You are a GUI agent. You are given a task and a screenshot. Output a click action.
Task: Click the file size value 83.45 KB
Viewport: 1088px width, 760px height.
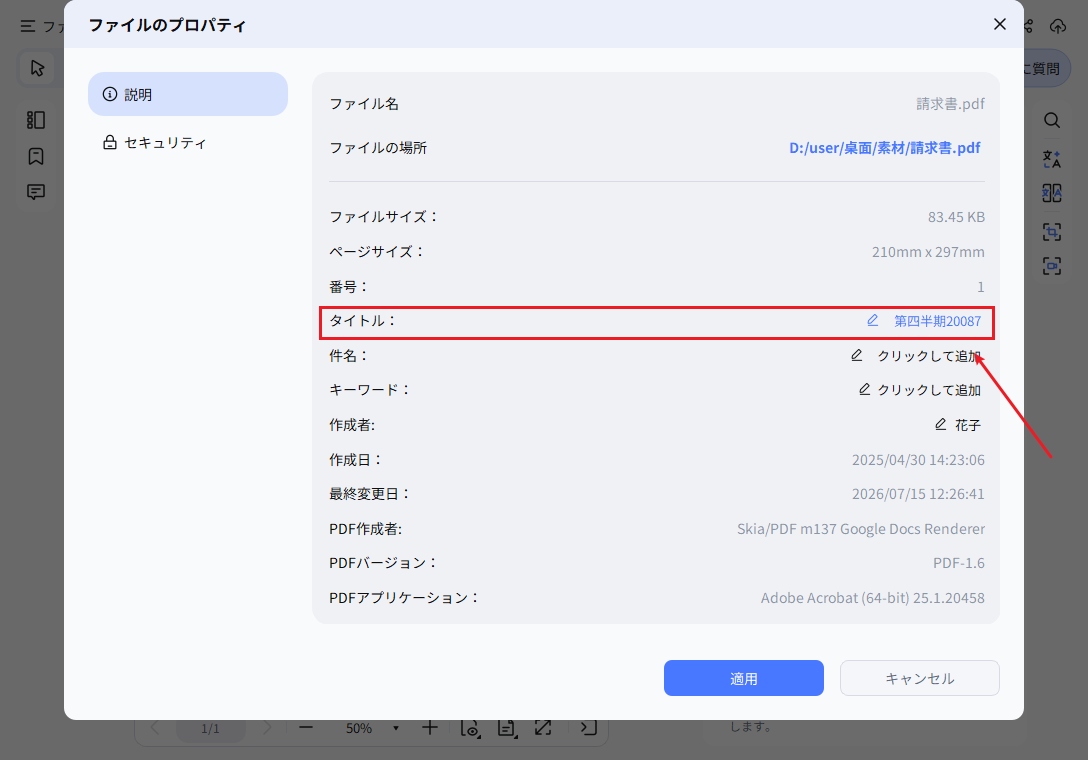[x=956, y=217]
